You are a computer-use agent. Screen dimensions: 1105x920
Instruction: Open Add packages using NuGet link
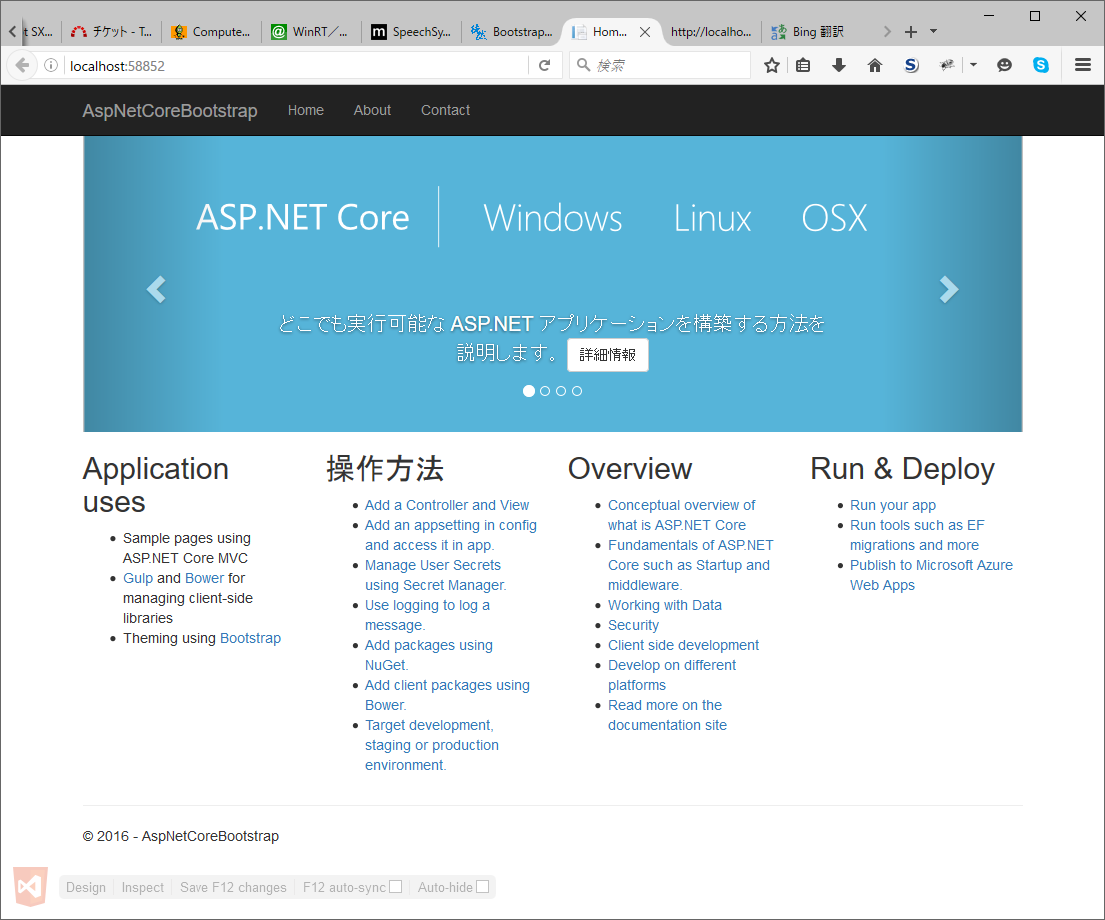428,655
